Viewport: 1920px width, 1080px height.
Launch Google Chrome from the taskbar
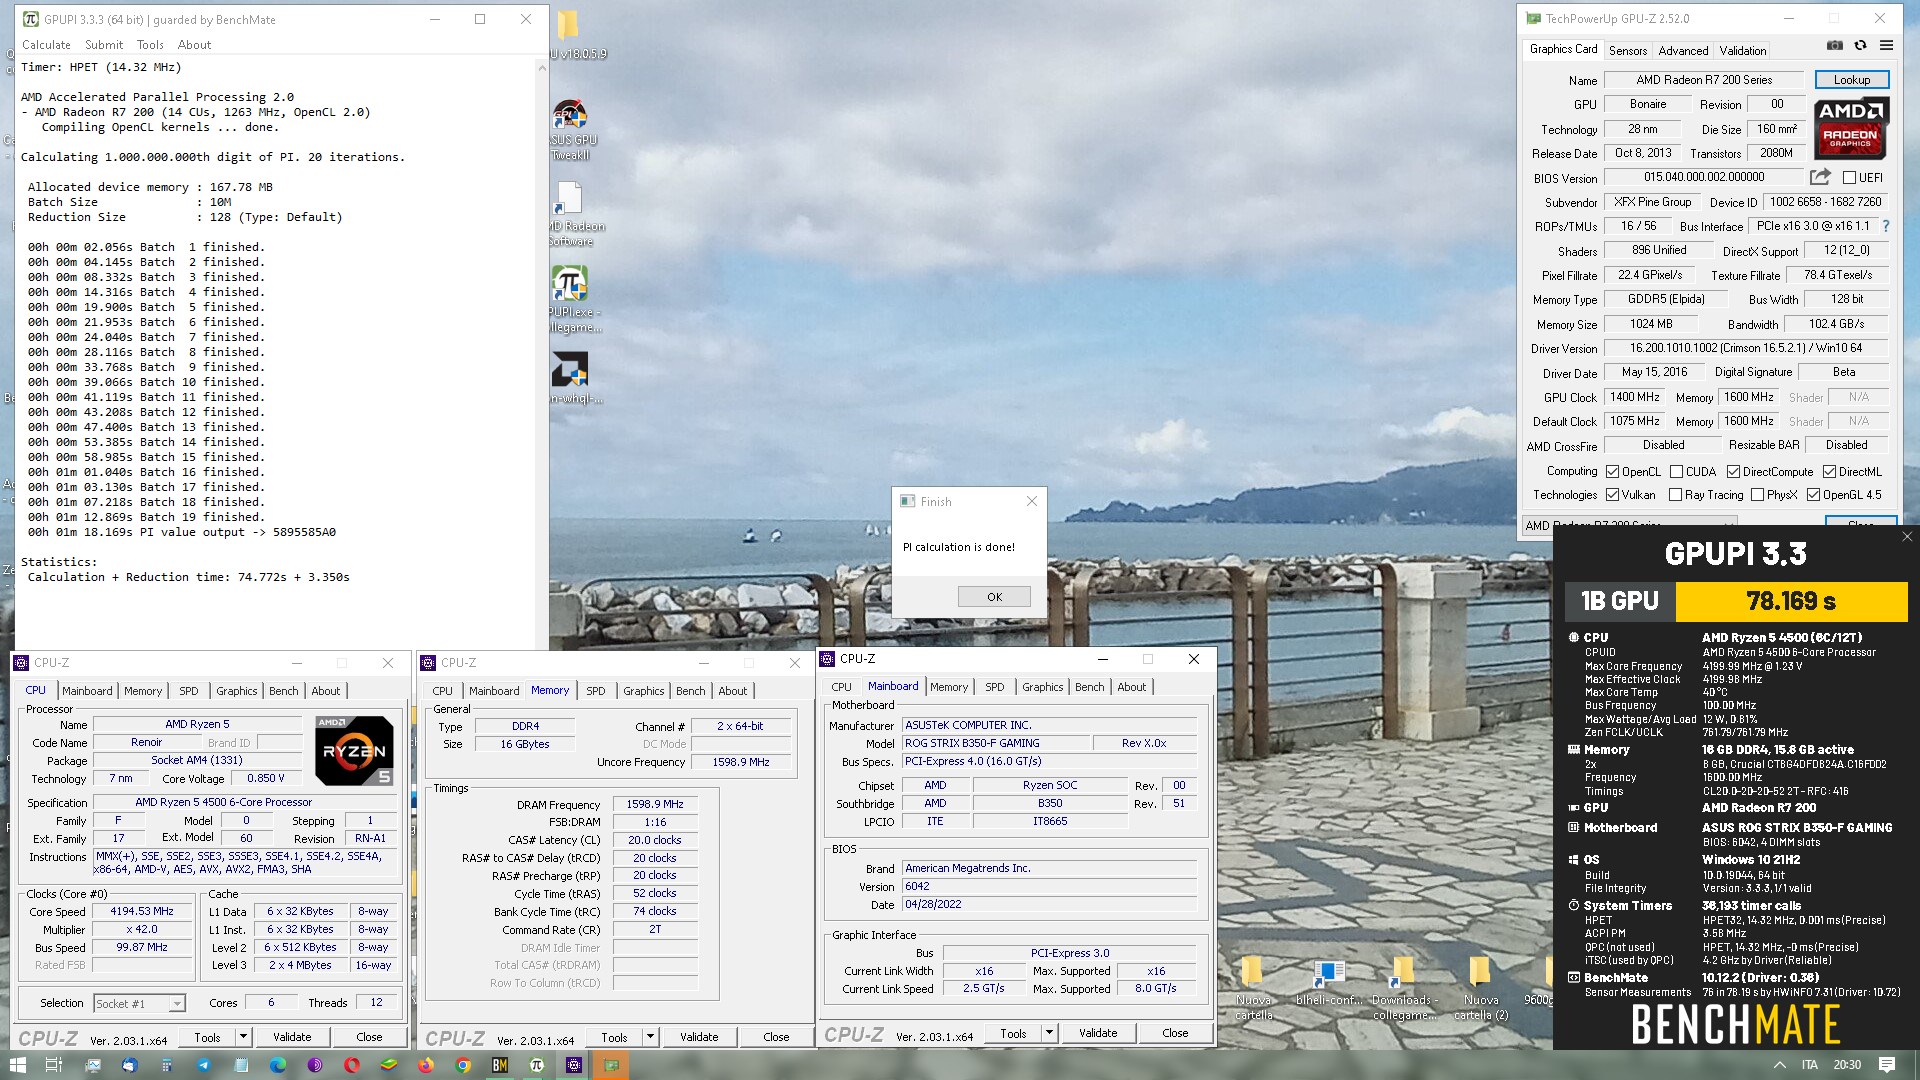(463, 1065)
